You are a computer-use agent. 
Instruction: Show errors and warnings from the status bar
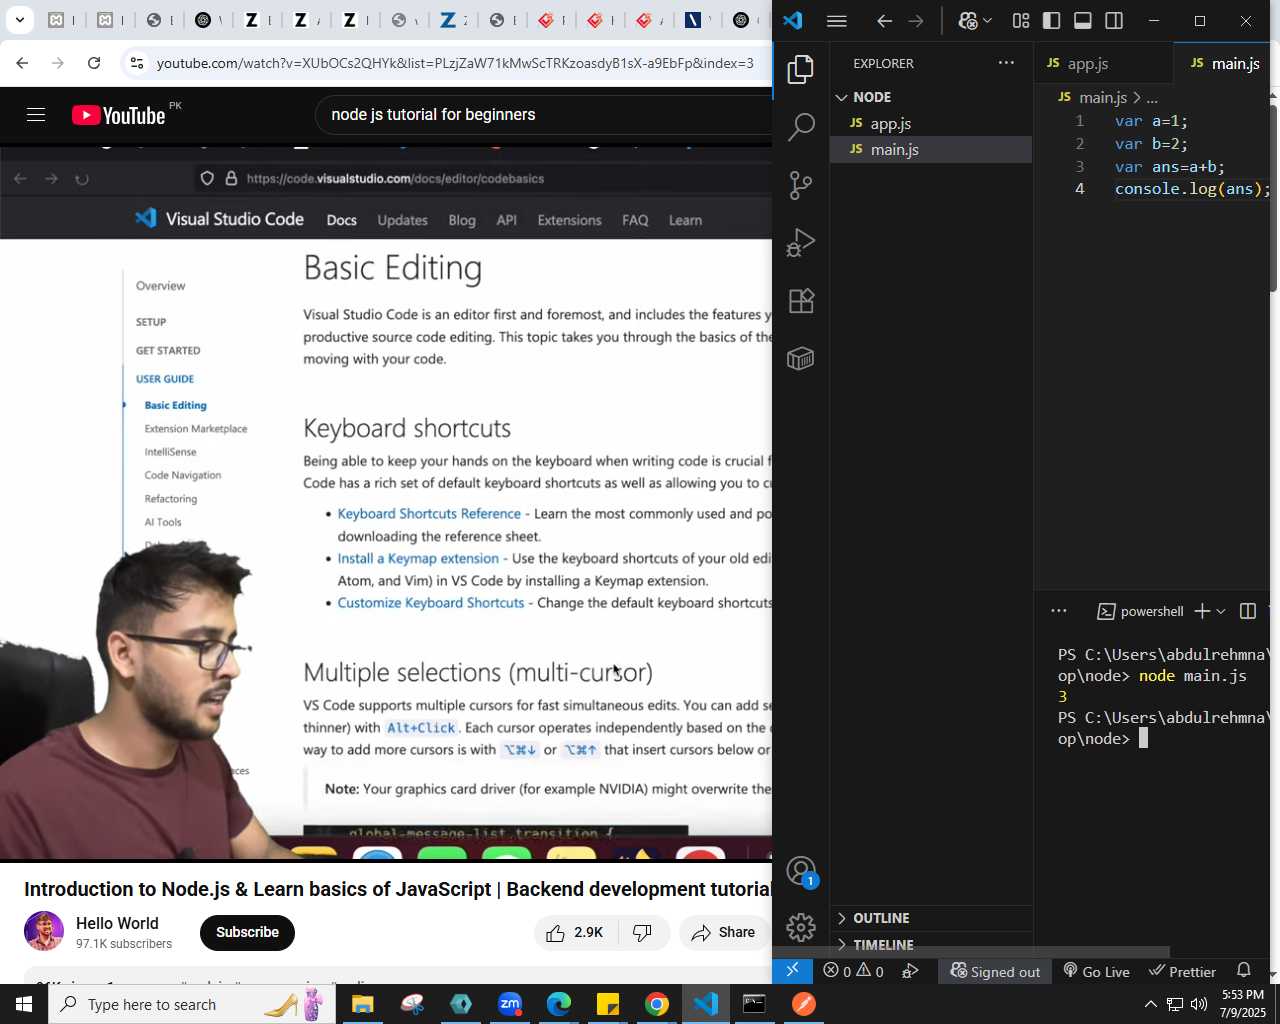[x=853, y=971]
